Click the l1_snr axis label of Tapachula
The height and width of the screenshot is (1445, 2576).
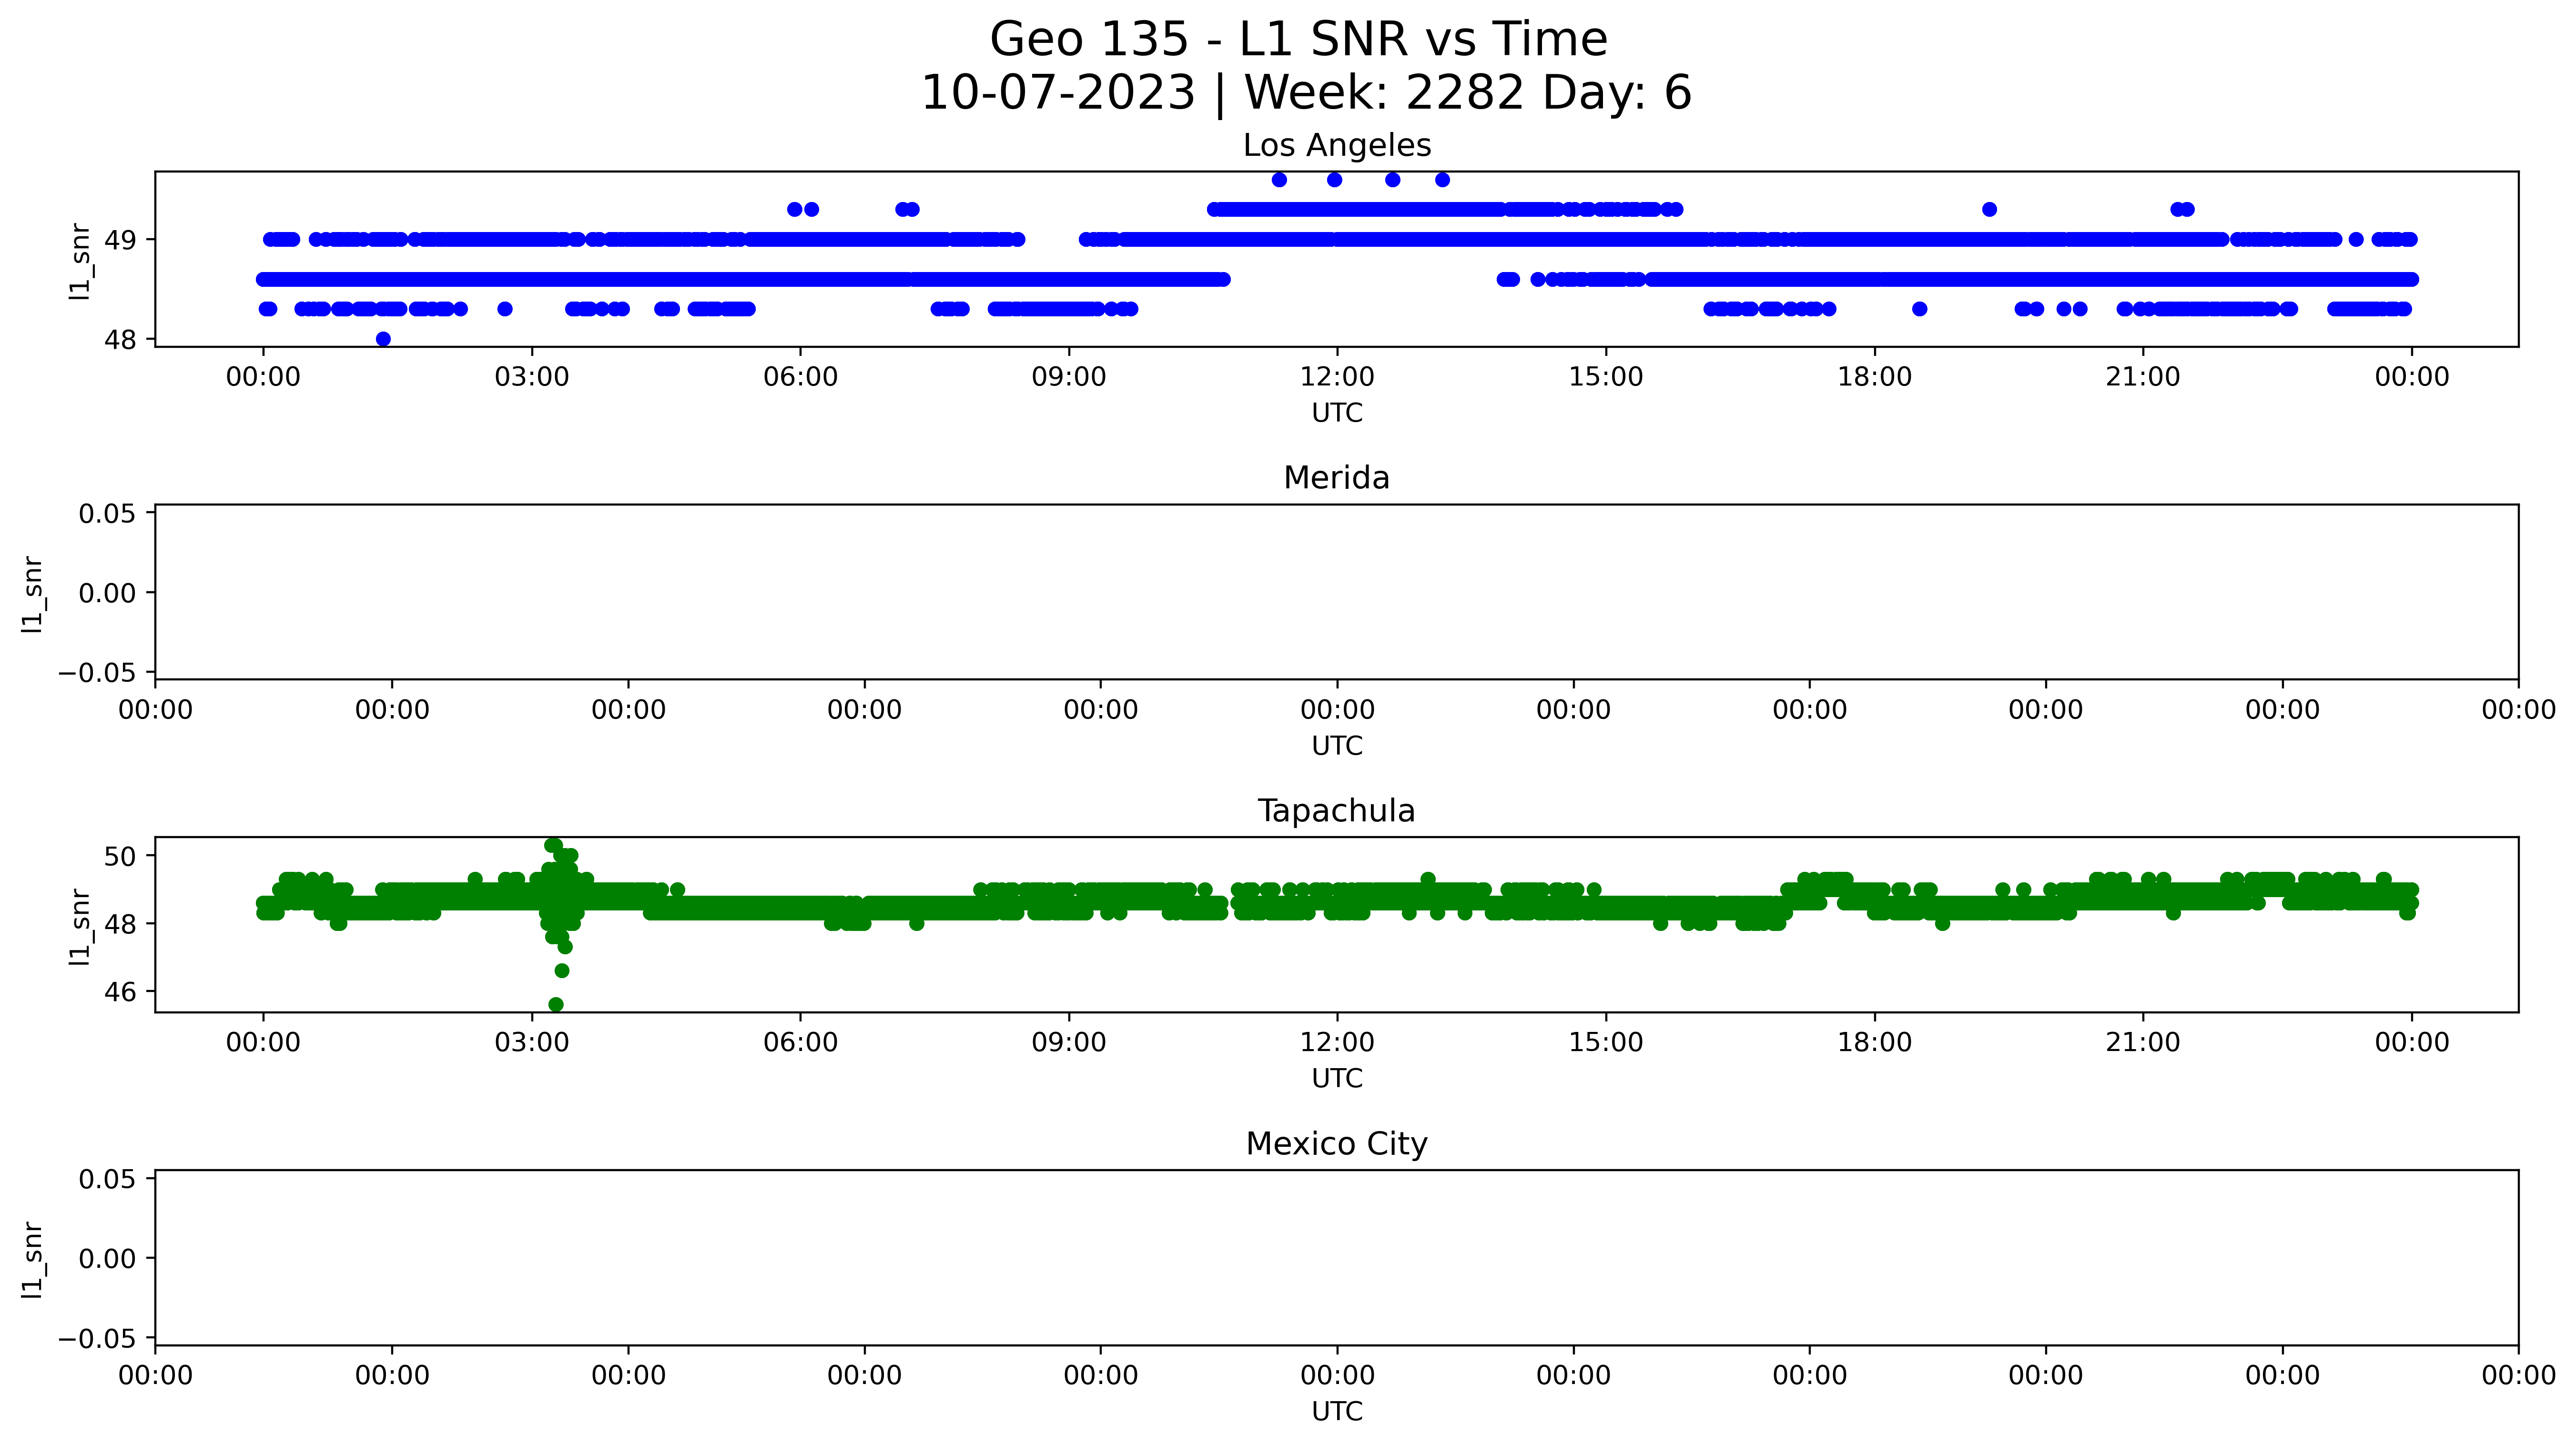click(80, 926)
